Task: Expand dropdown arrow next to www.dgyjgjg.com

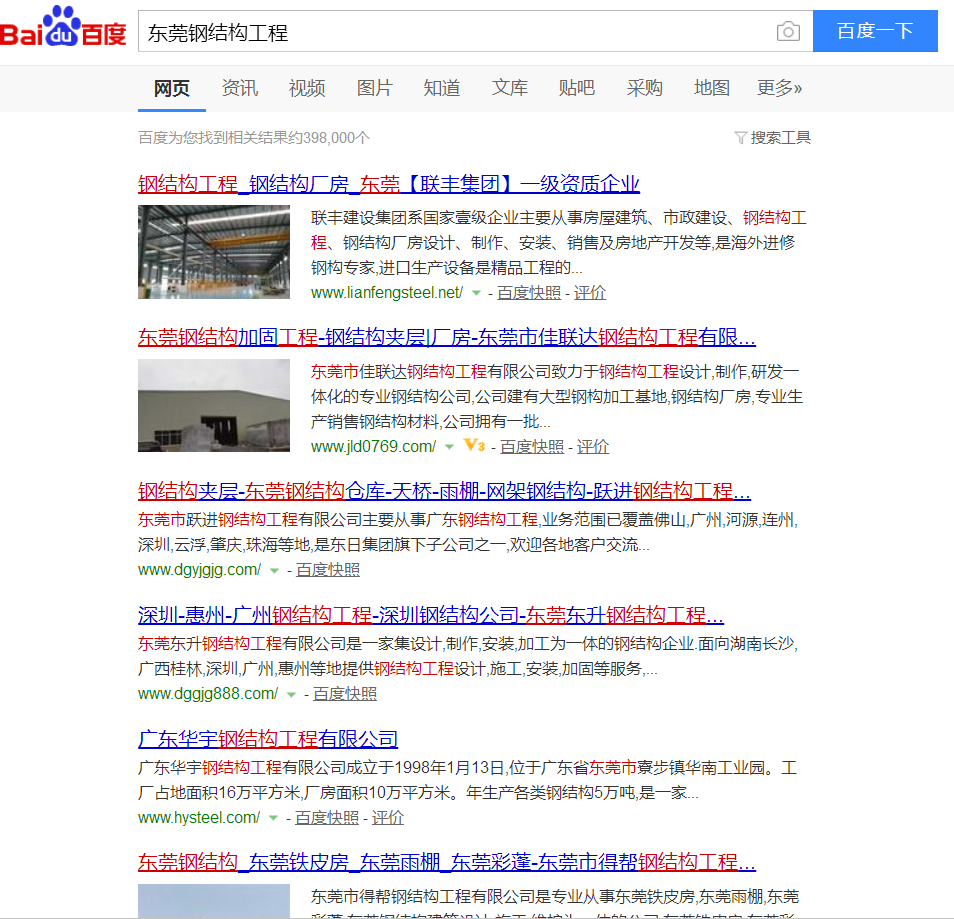Action: [x=274, y=571]
